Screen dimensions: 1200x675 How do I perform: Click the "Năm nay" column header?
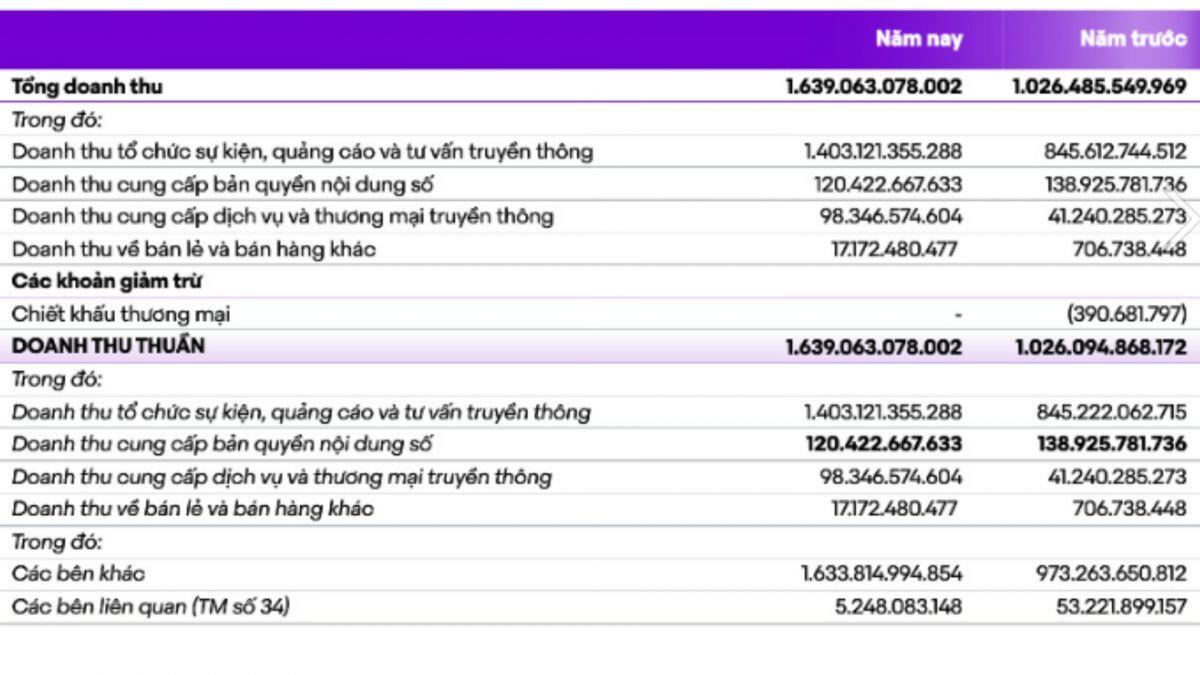coord(919,39)
